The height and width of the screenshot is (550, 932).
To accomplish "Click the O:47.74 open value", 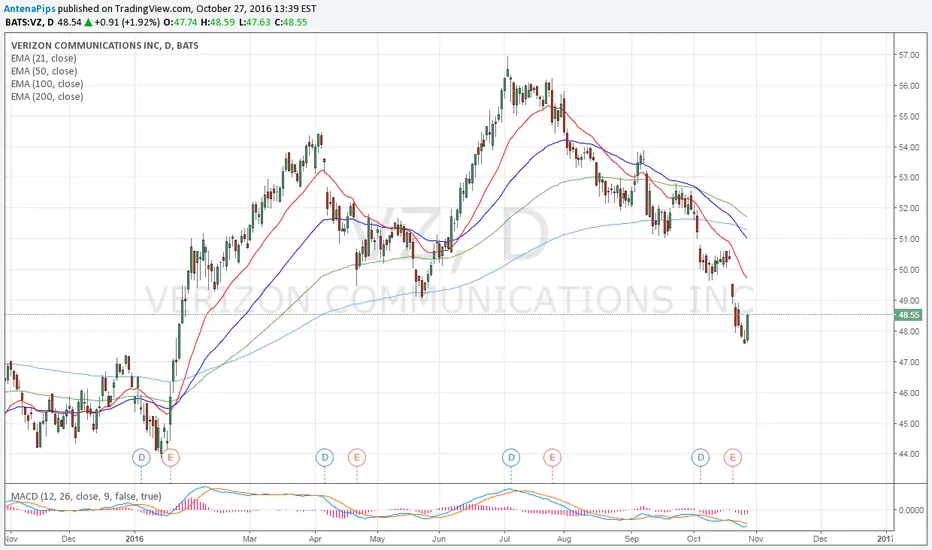I will 181,23.
